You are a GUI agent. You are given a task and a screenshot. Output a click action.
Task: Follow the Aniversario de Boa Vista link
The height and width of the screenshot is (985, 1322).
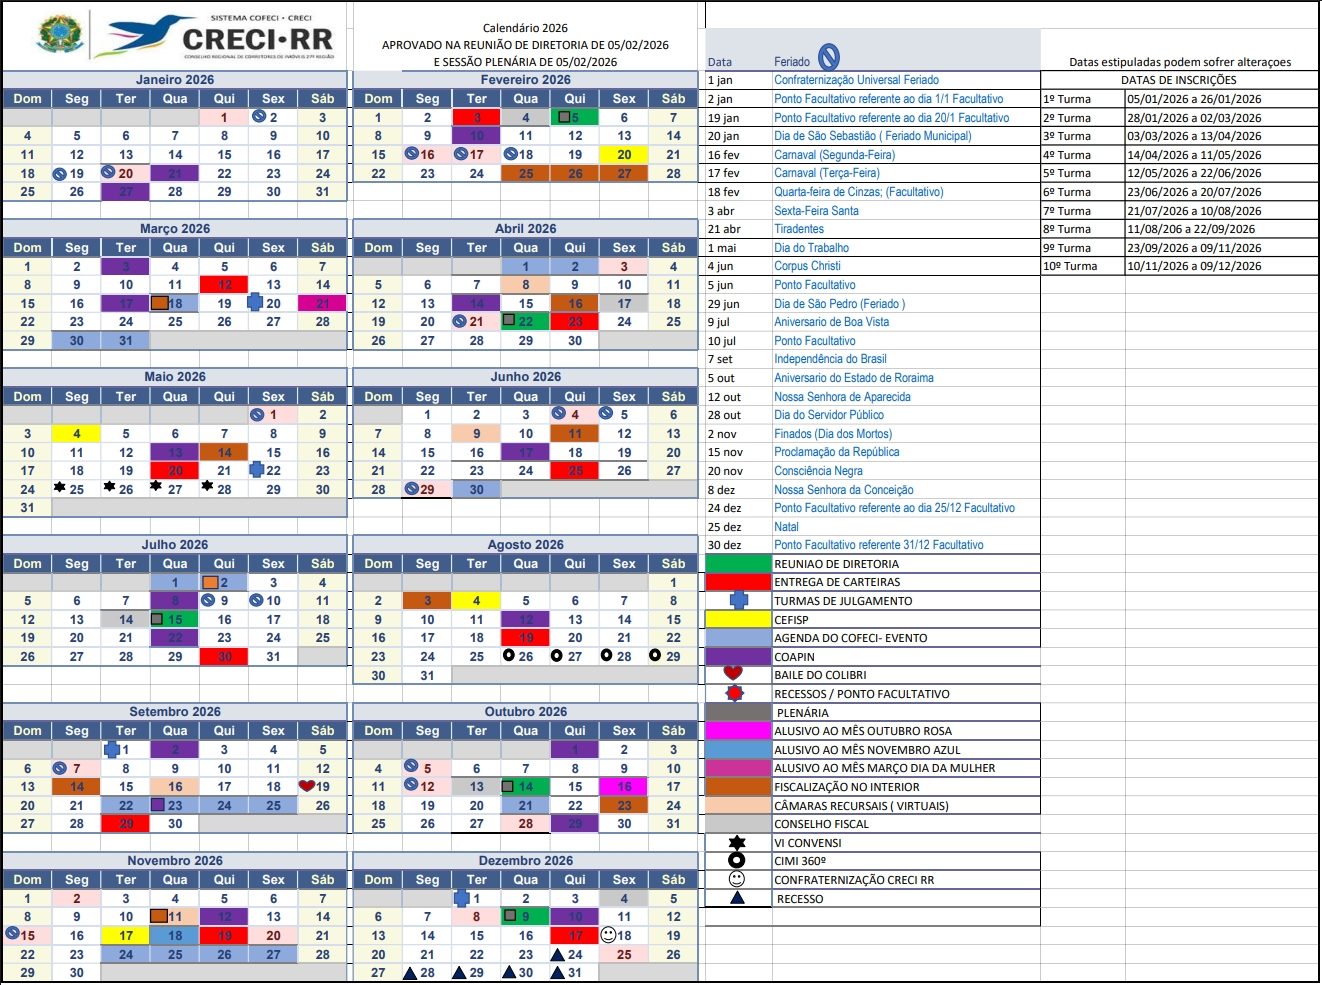(x=831, y=322)
